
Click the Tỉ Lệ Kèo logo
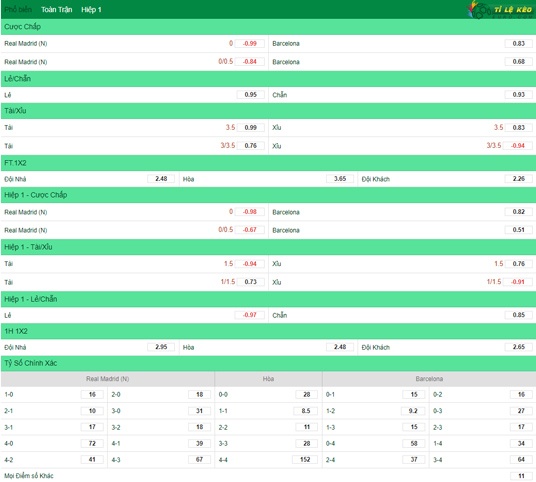[x=500, y=10]
